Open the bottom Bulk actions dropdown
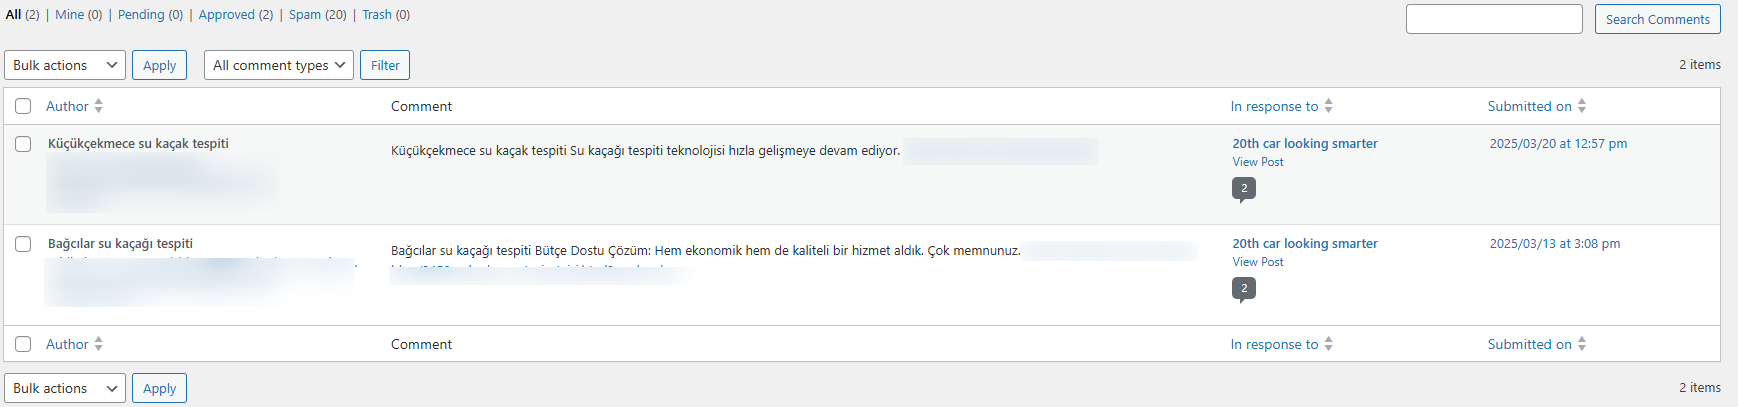 click(65, 388)
